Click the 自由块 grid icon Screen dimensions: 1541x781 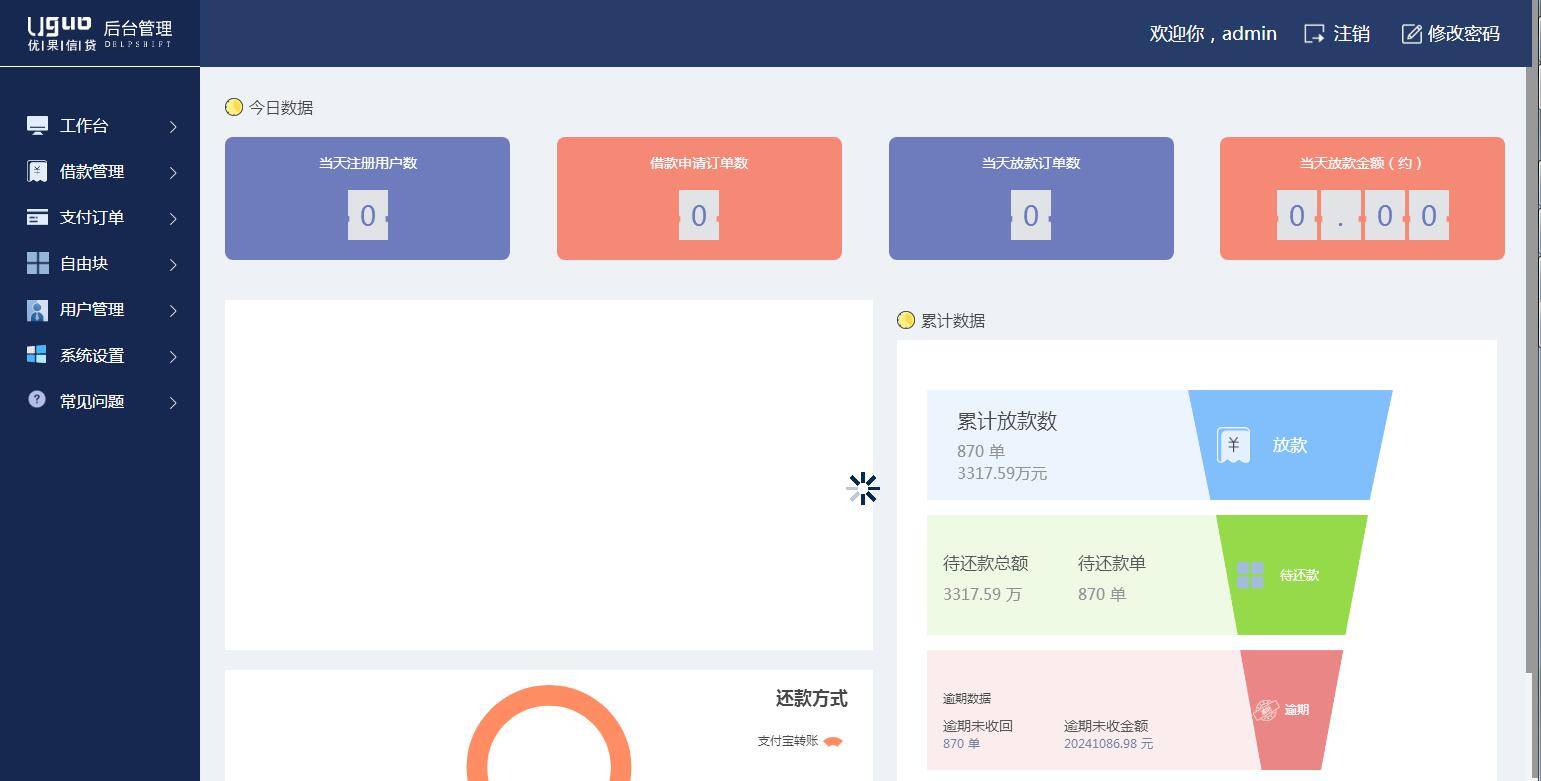coord(37,263)
